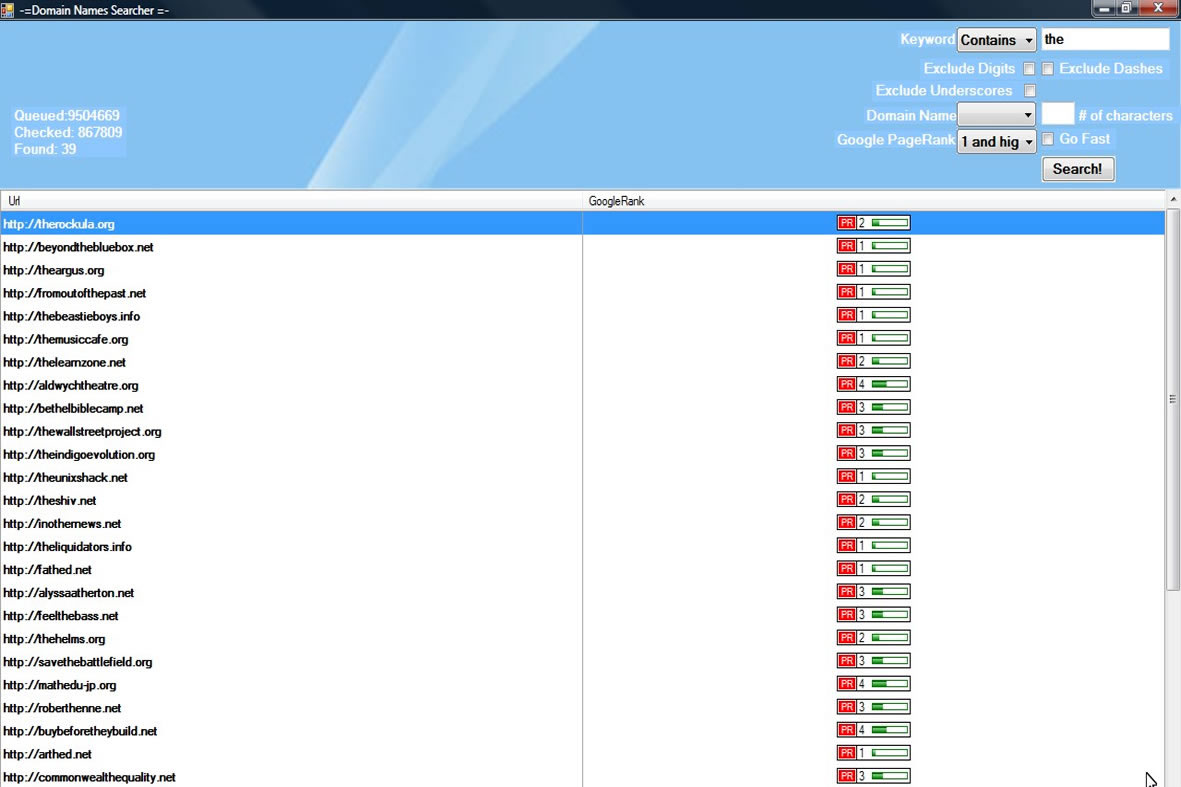Select the row http://arthed.net
Viewport: 1181px width, 787px height.
(583, 753)
